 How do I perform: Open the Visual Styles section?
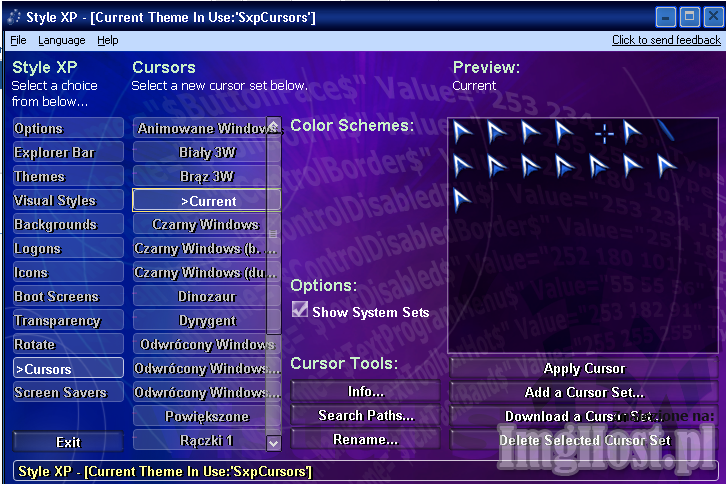pos(69,201)
